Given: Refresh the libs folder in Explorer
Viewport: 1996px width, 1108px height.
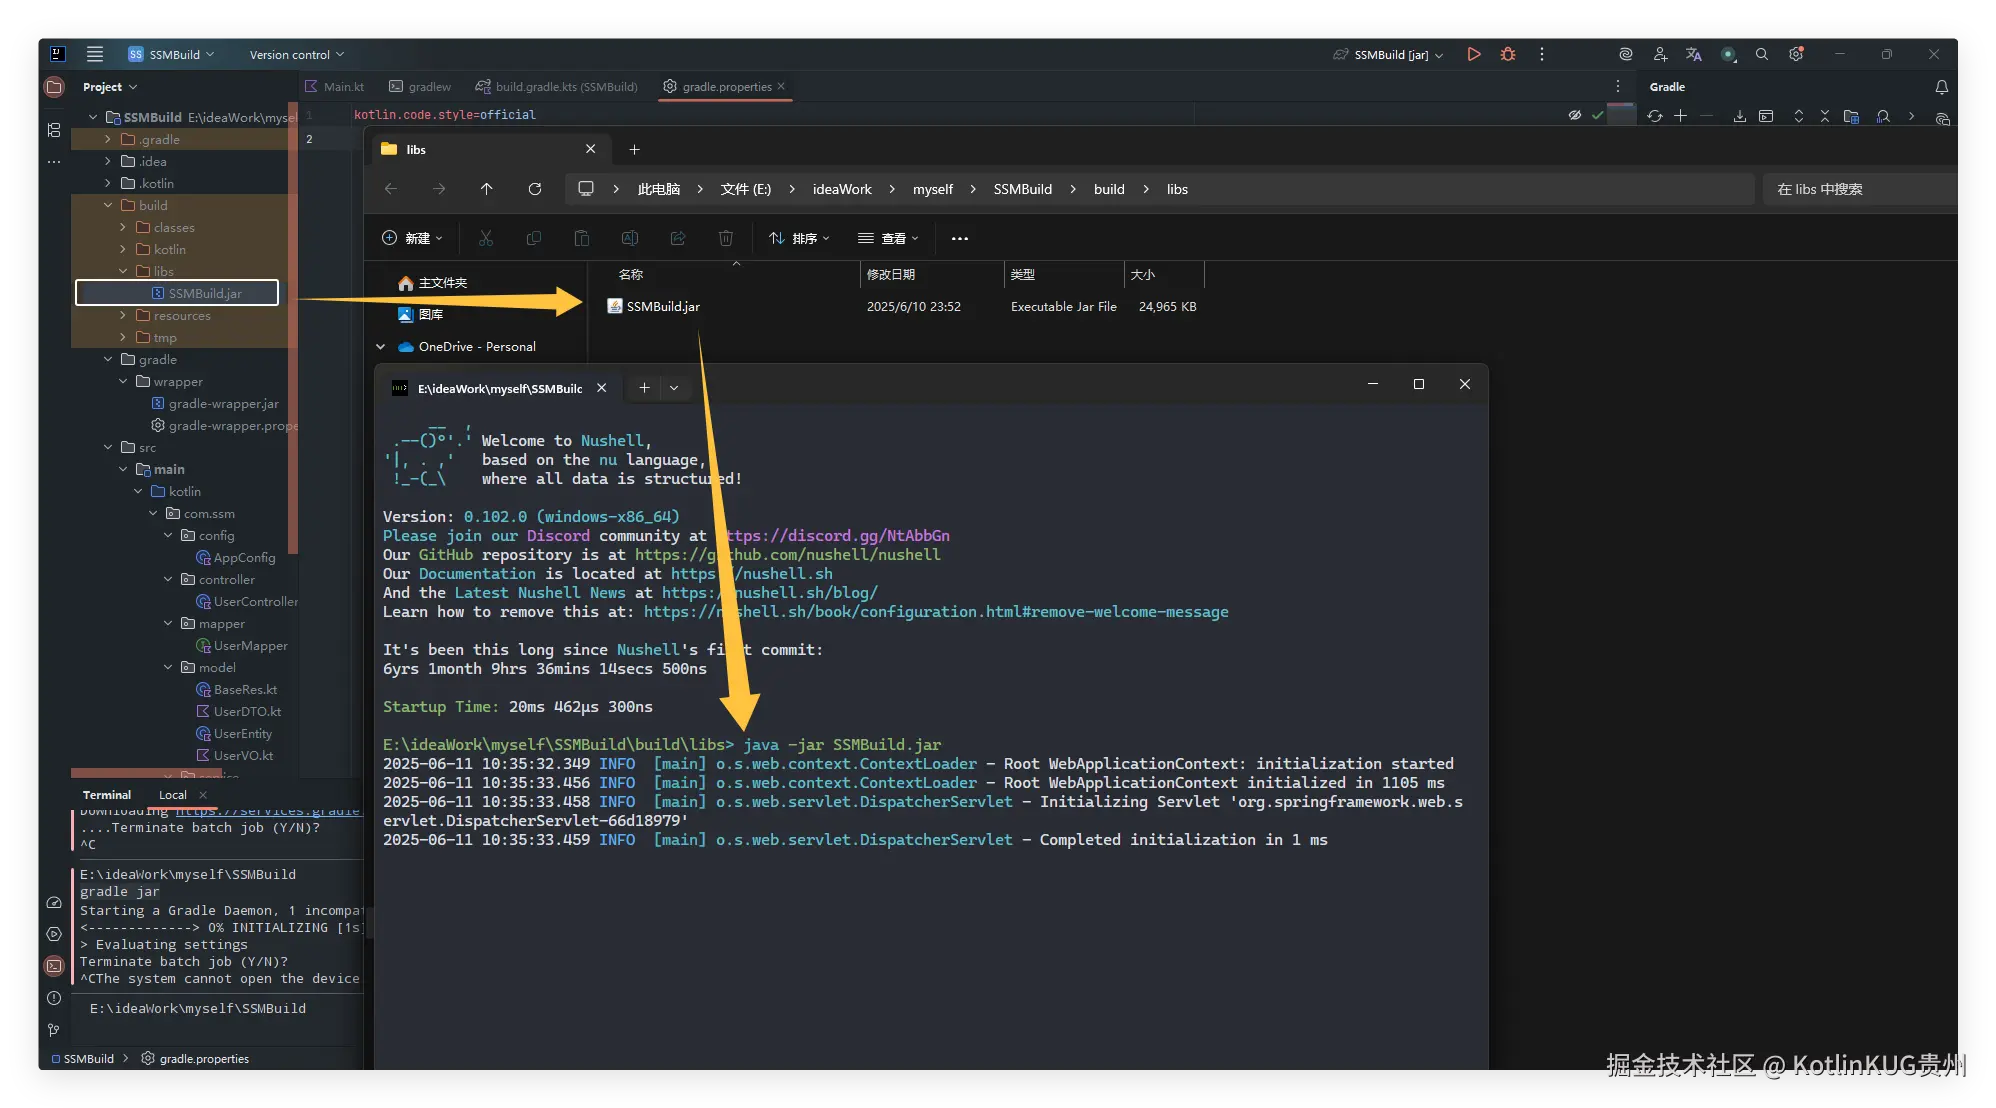Looking at the screenshot, I should click(535, 189).
